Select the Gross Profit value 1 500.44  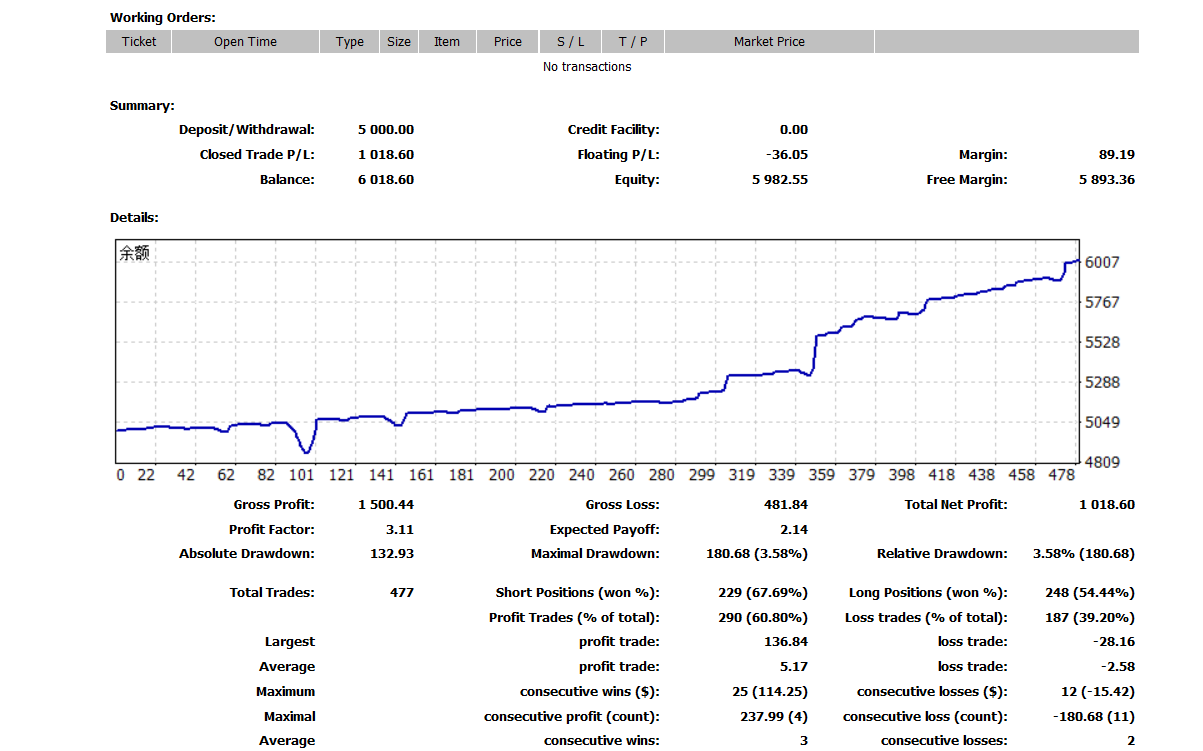coord(386,504)
